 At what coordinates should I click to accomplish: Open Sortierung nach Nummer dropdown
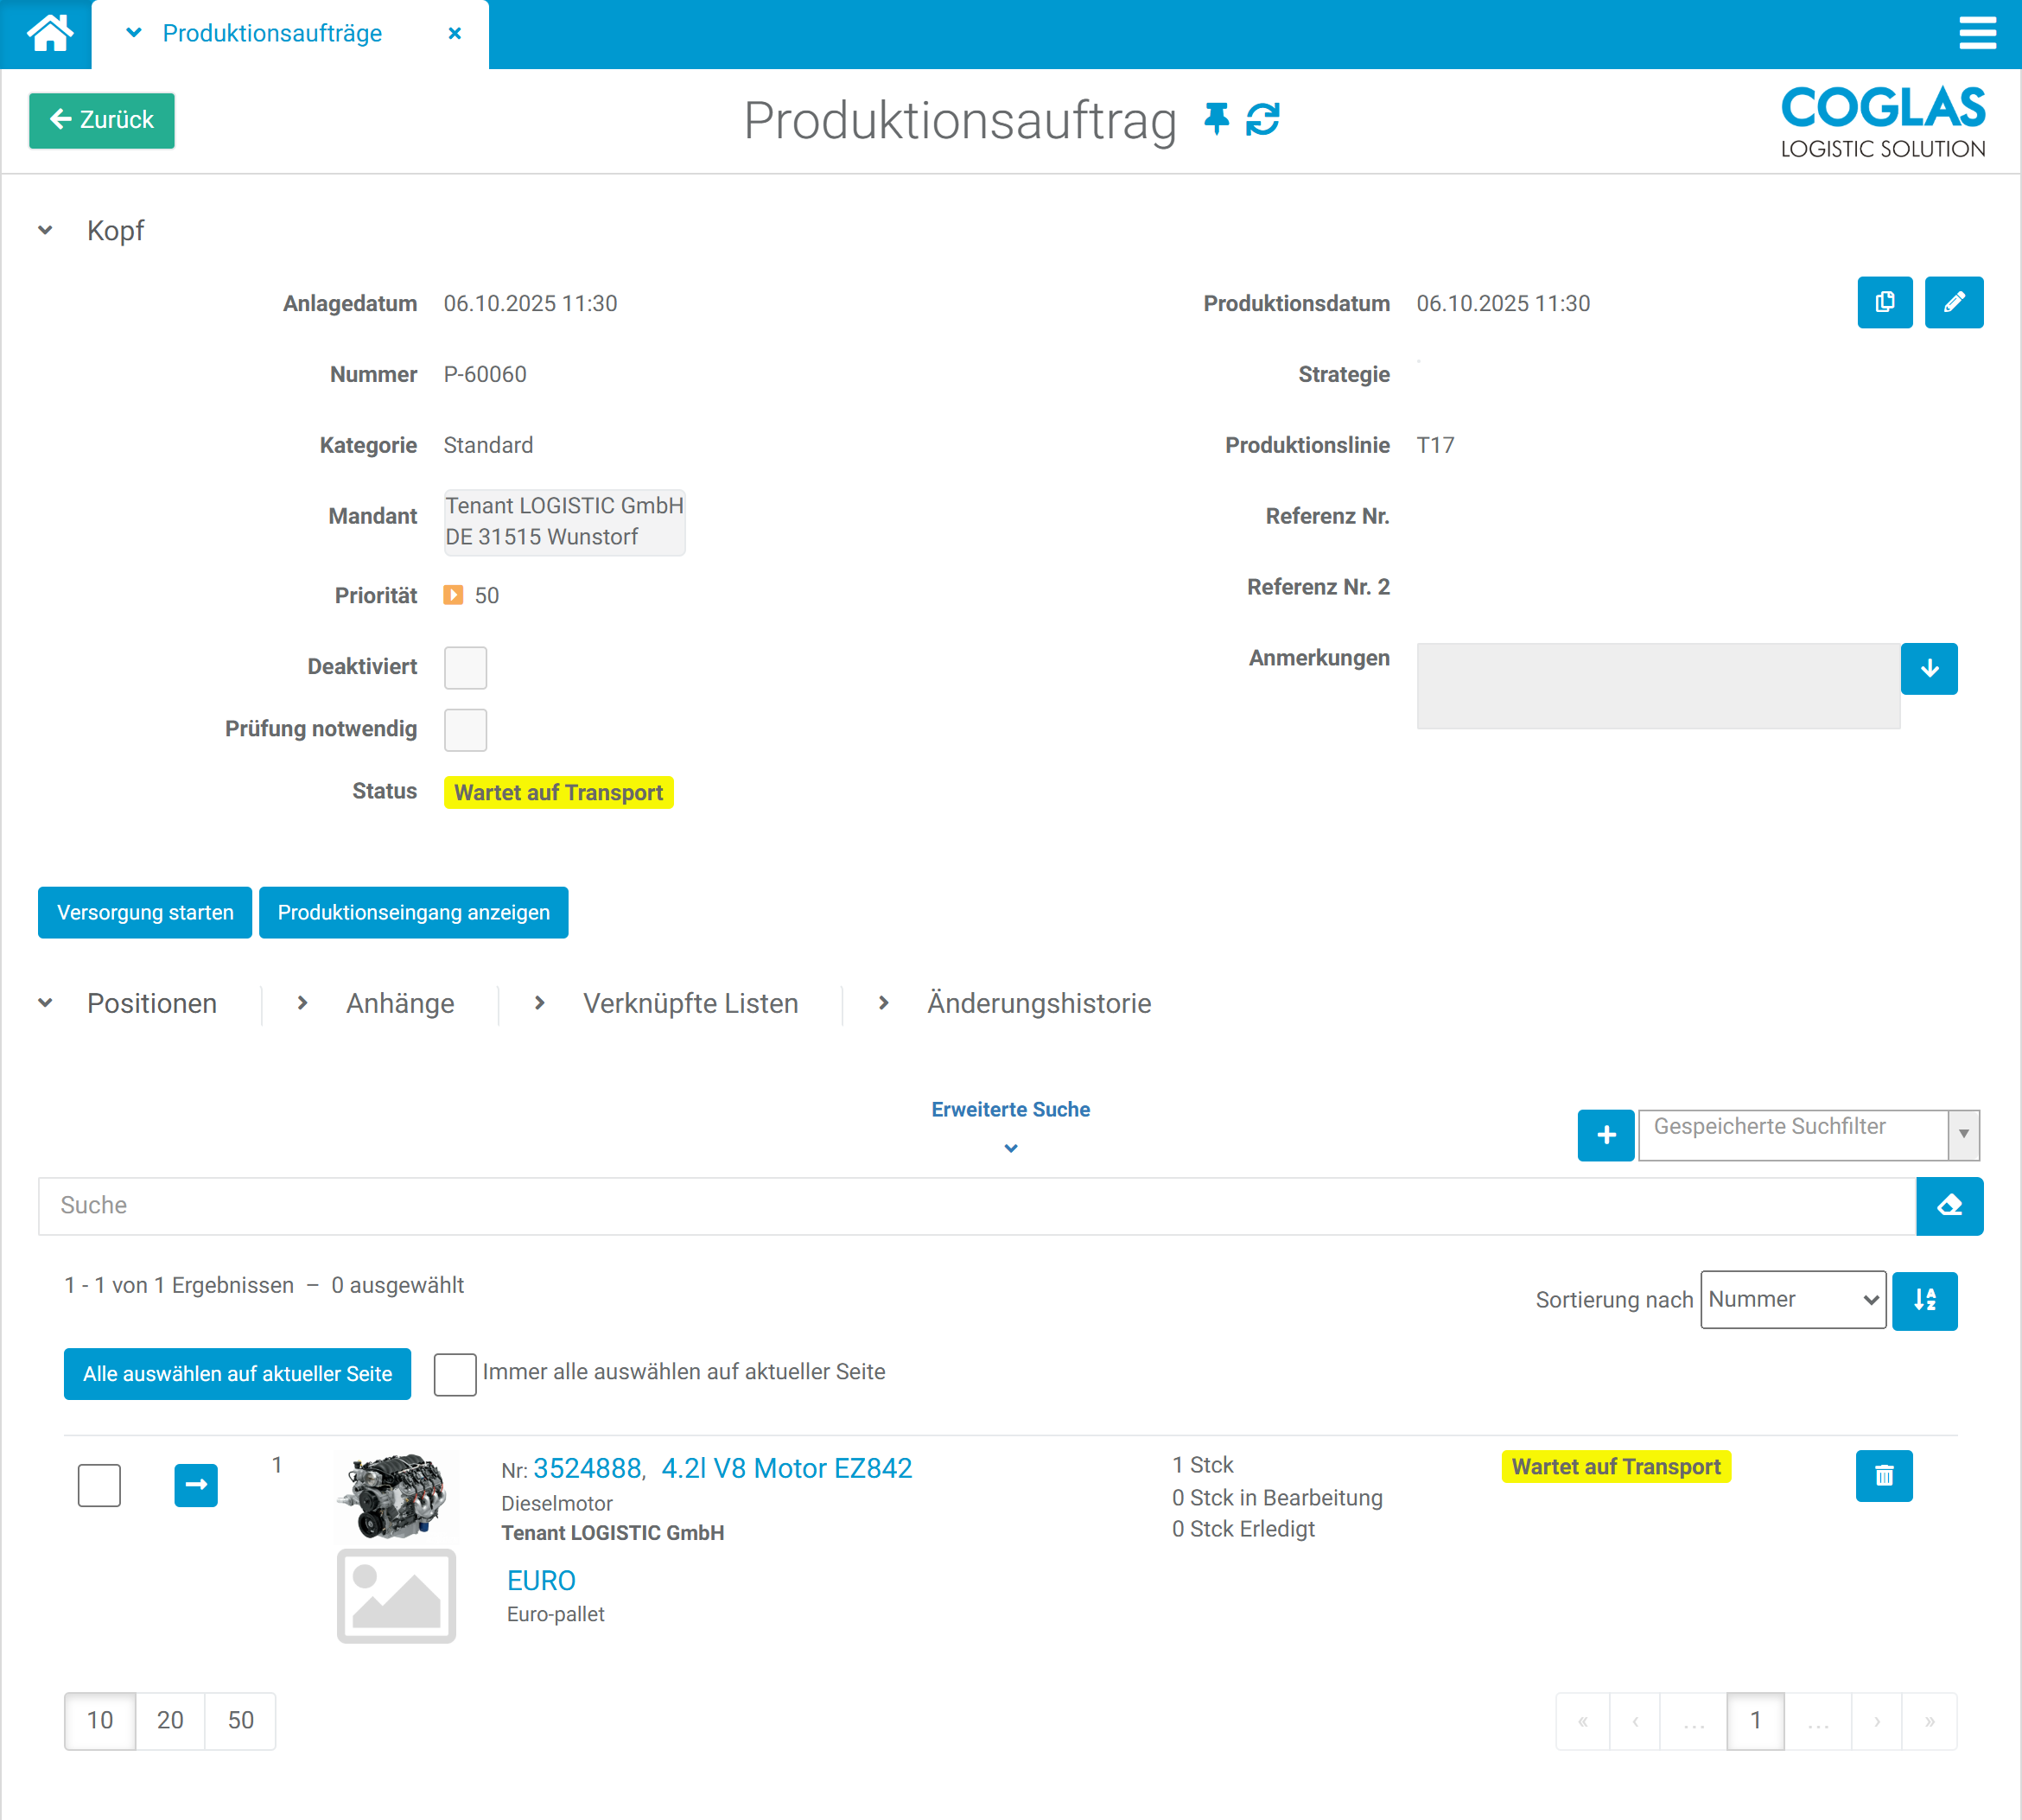[1792, 1300]
